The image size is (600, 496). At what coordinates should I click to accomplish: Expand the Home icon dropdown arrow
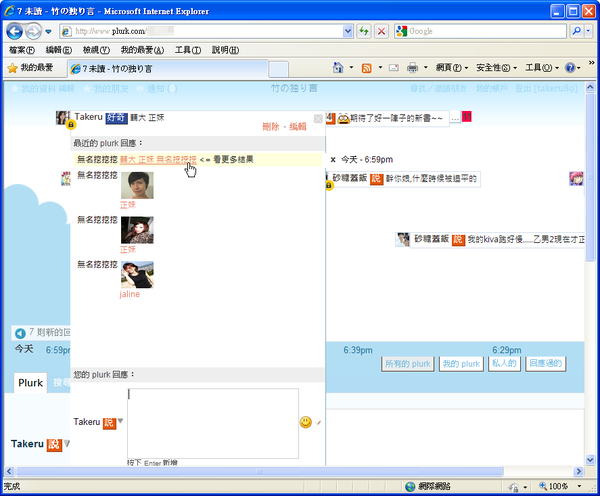(x=351, y=68)
